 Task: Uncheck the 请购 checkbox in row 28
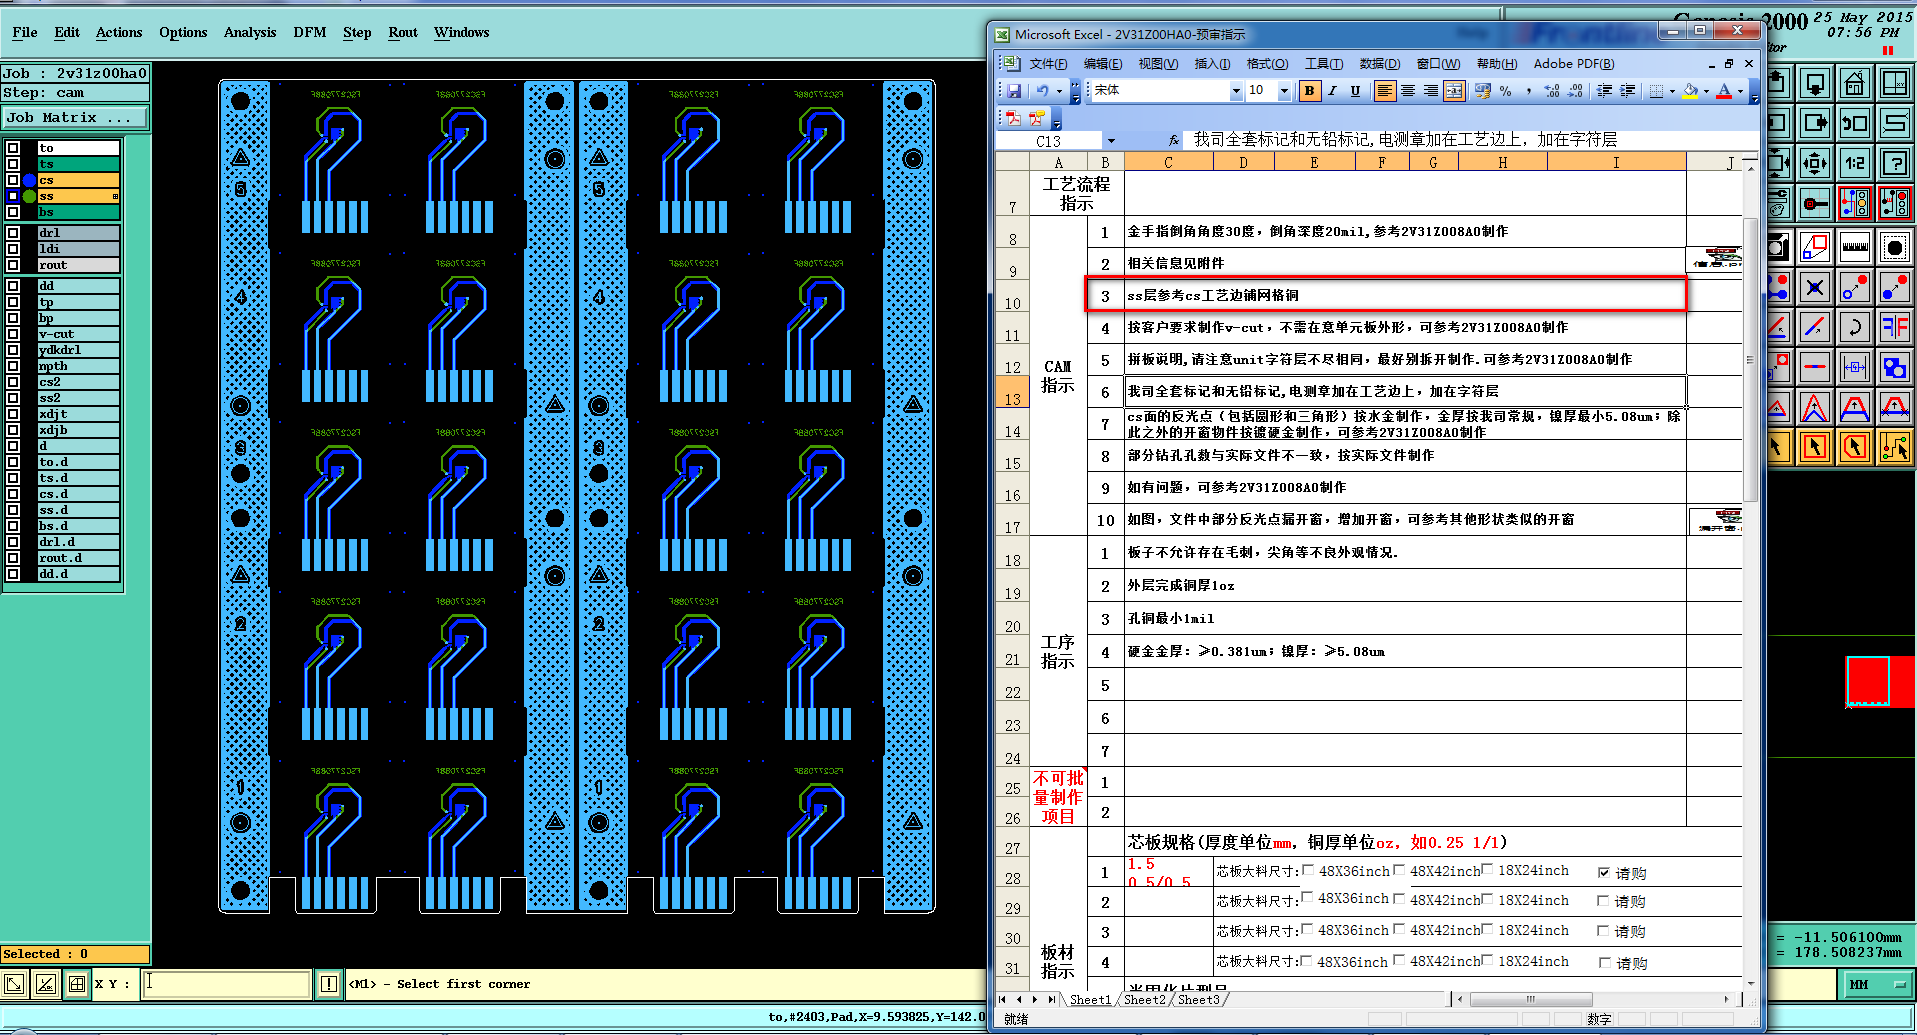tap(1604, 873)
